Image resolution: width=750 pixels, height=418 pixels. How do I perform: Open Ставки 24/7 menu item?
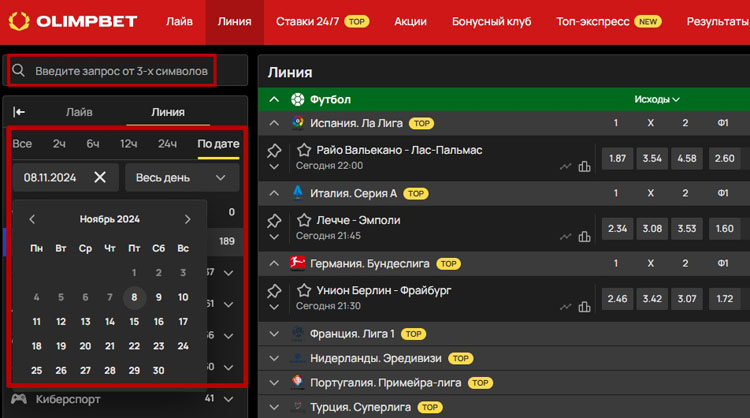[322, 22]
